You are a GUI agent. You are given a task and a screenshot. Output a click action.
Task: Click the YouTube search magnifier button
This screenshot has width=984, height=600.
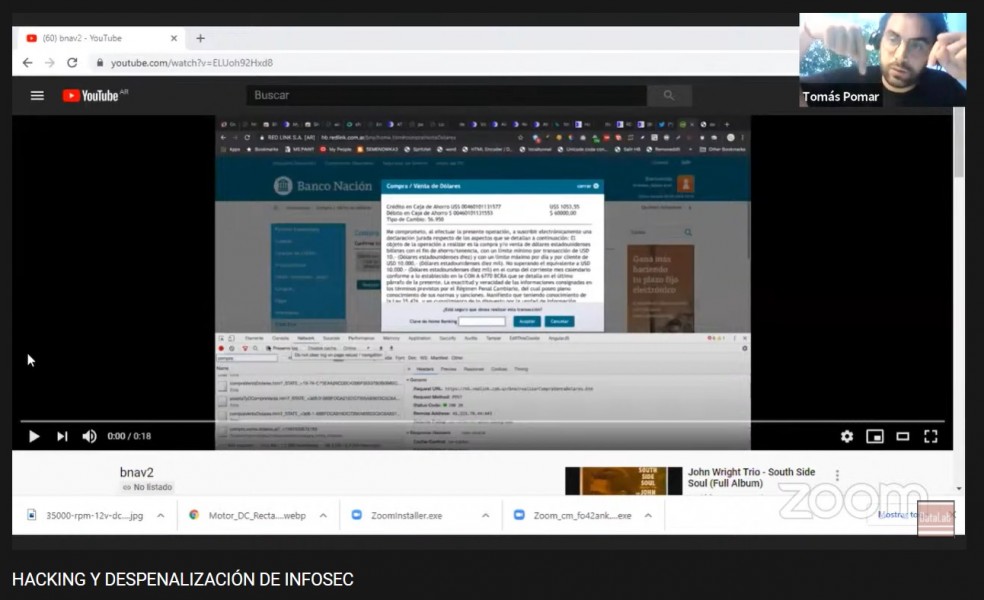[x=669, y=95]
